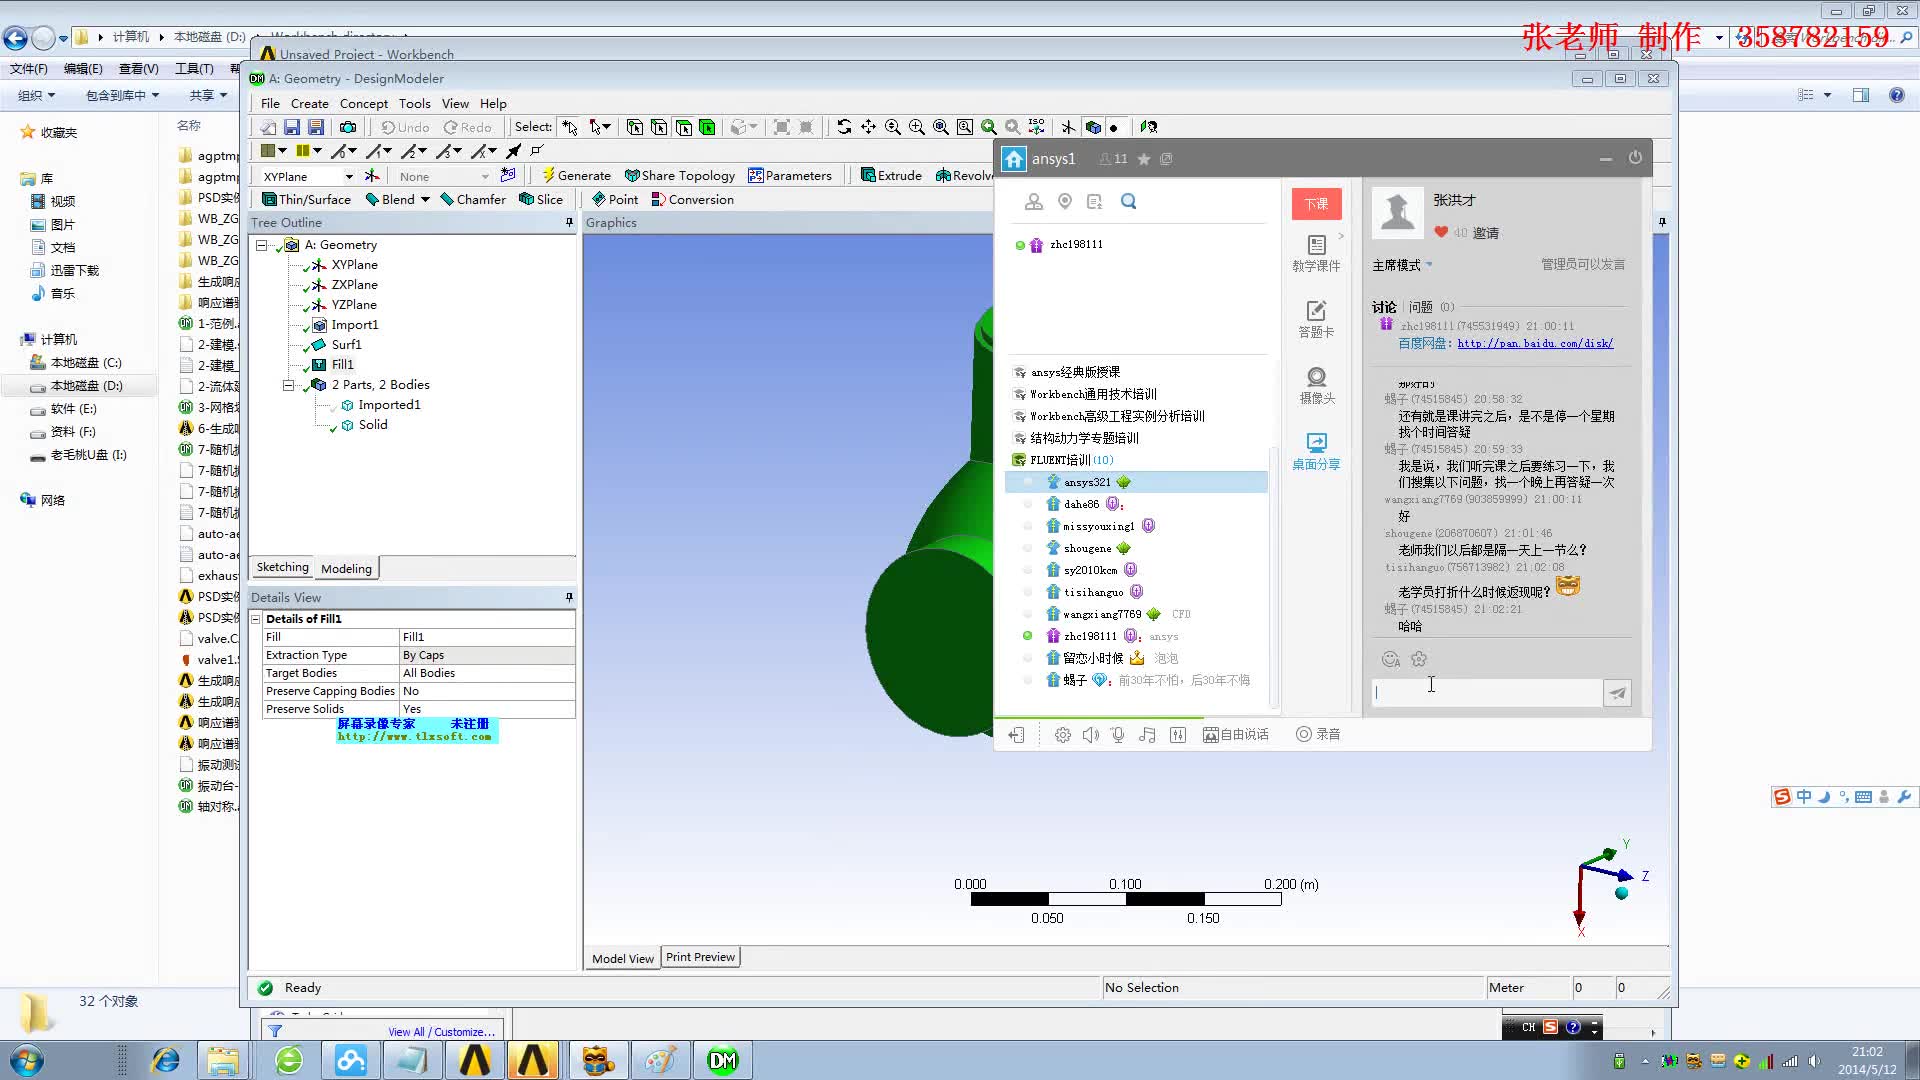Click the chat message input field
The image size is (1920, 1080).
tap(1486, 693)
